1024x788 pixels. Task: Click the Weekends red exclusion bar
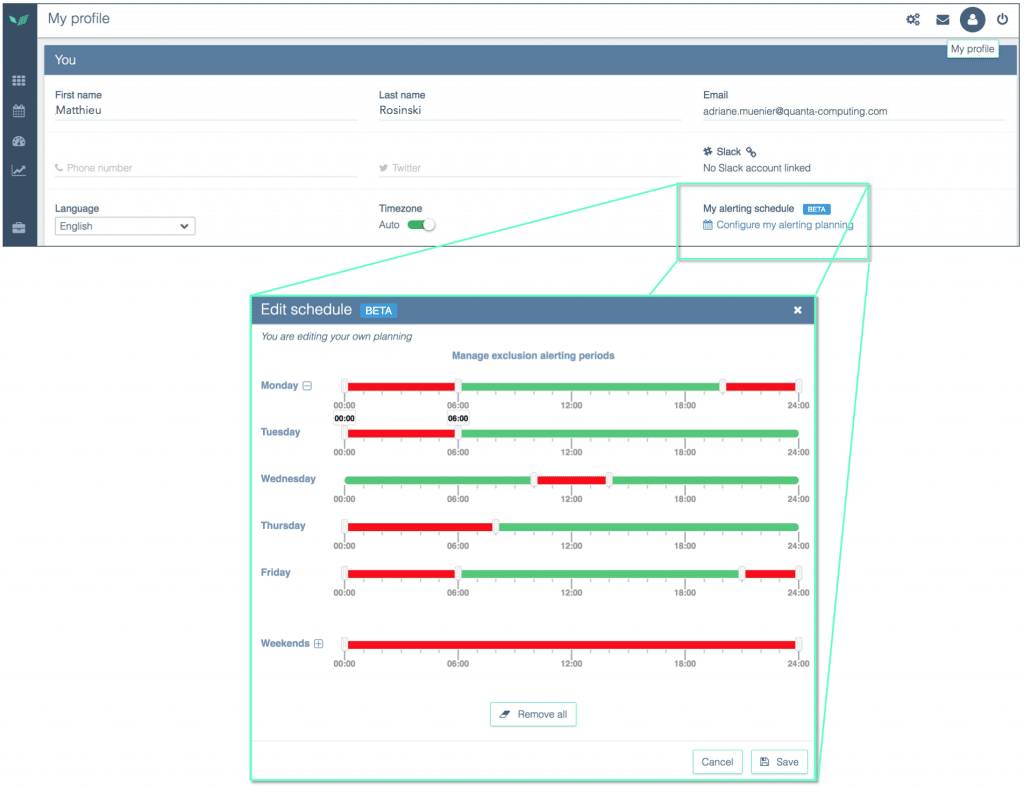[571, 644]
